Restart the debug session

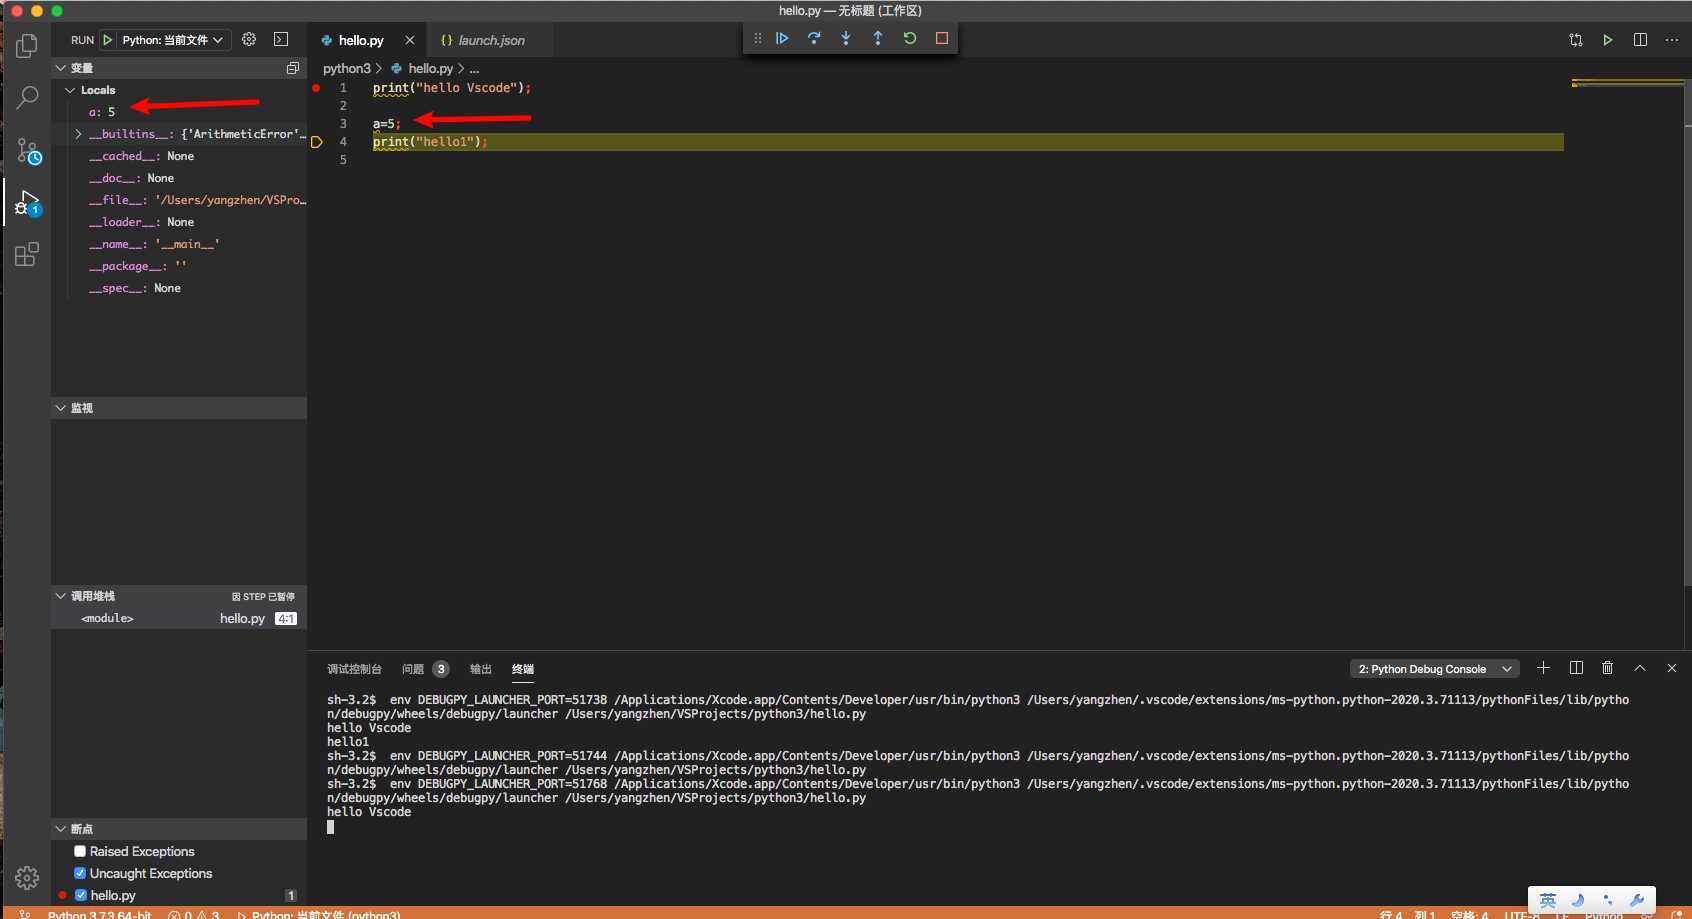click(910, 38)
